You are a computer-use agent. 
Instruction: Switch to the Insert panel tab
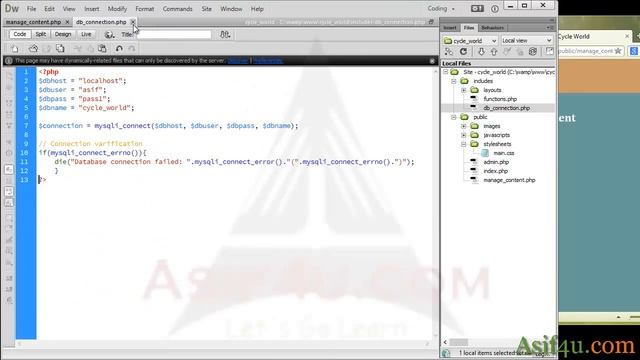pyautogui.click(x=450, y=28)
